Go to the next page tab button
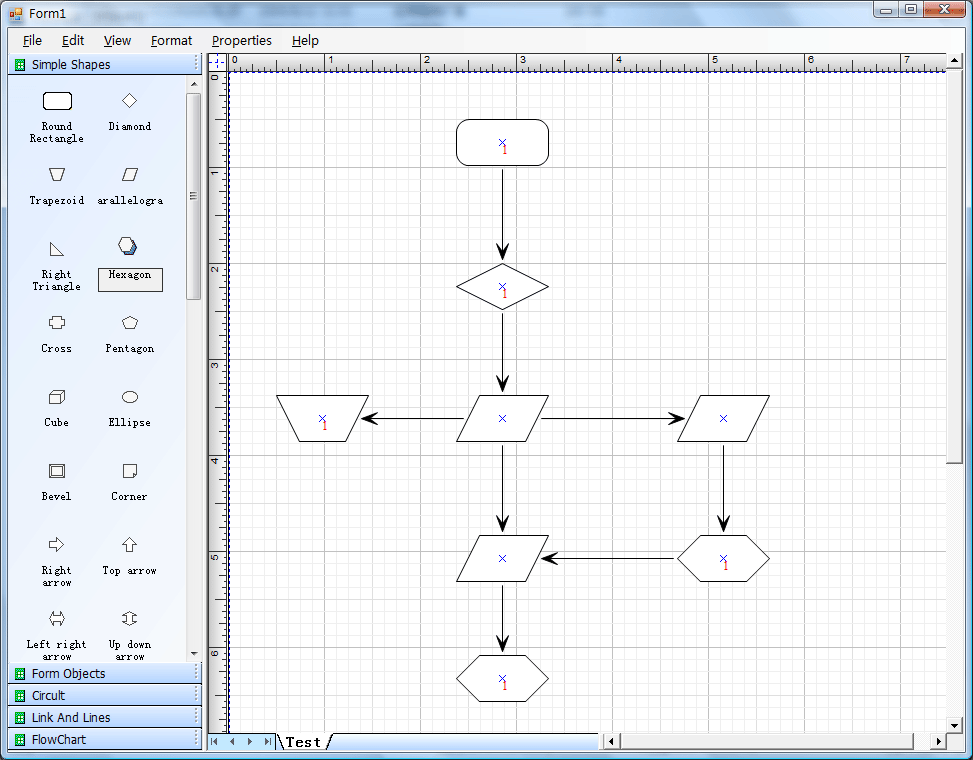This screenshot has height=760, width=973. (249, 741)
